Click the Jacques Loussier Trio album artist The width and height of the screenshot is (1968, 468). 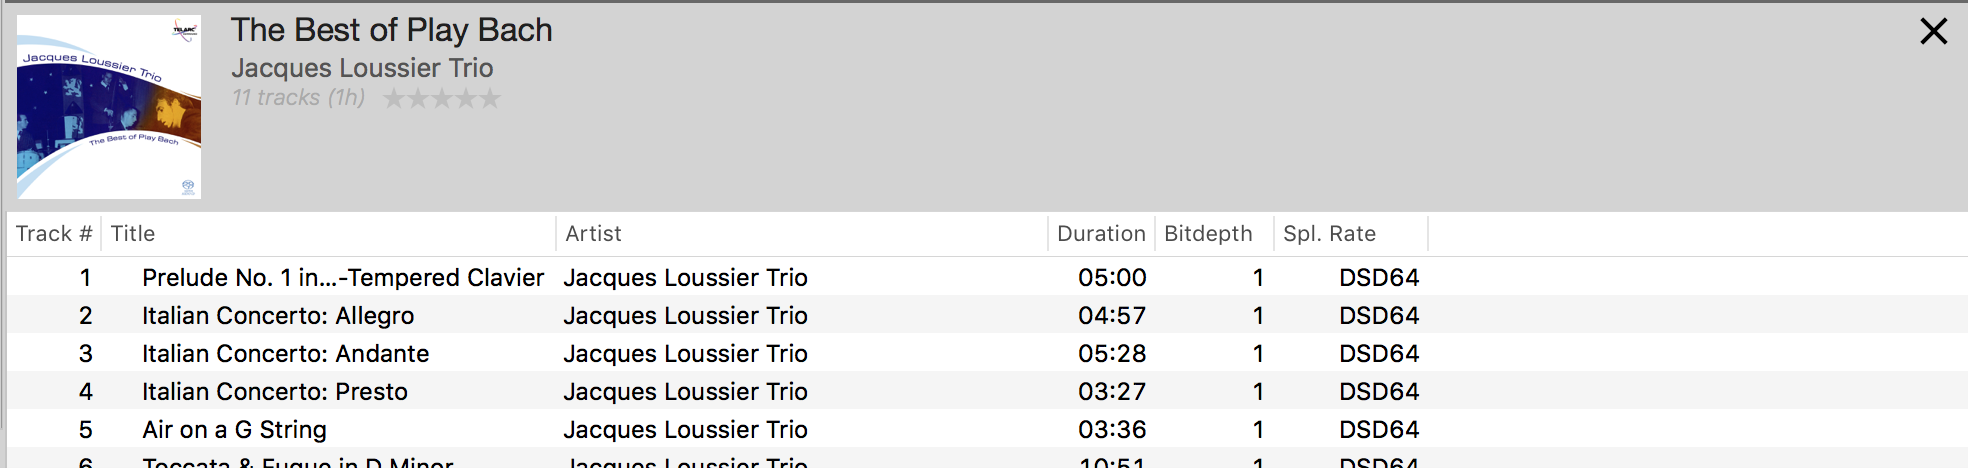tap(362, 68)
